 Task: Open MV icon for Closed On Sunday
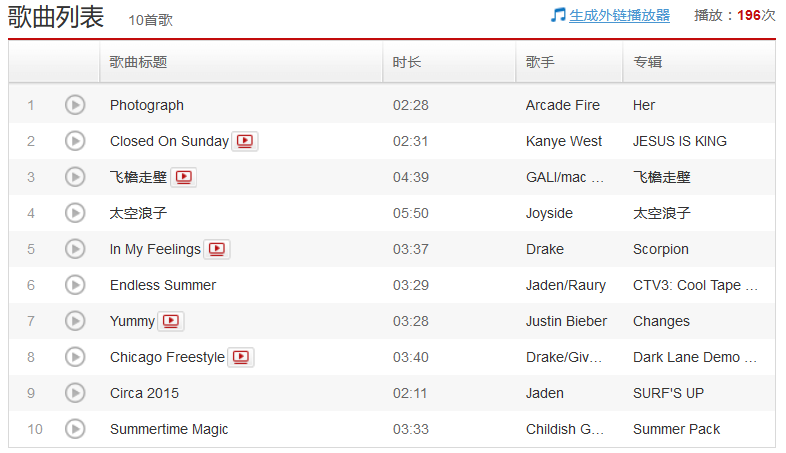point(245,141)
